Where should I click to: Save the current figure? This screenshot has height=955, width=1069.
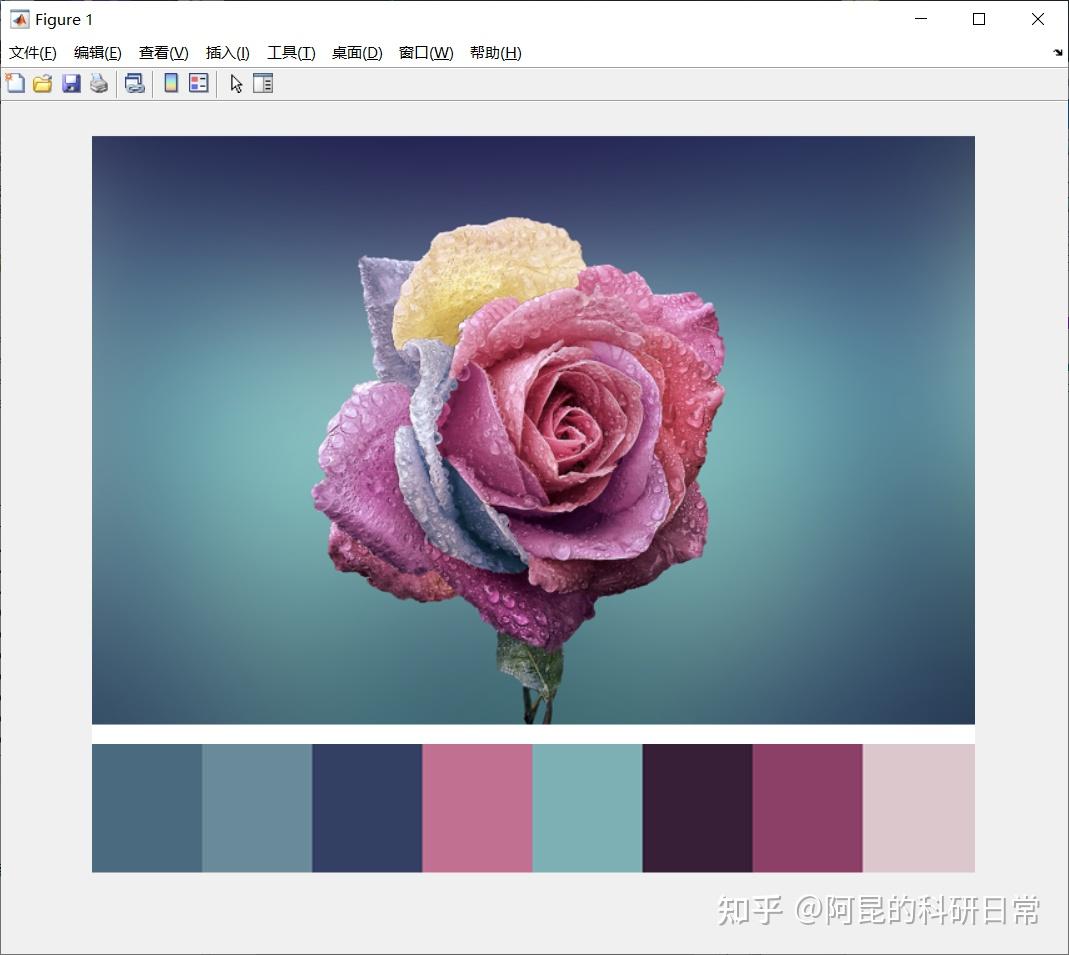pos(70,83)
